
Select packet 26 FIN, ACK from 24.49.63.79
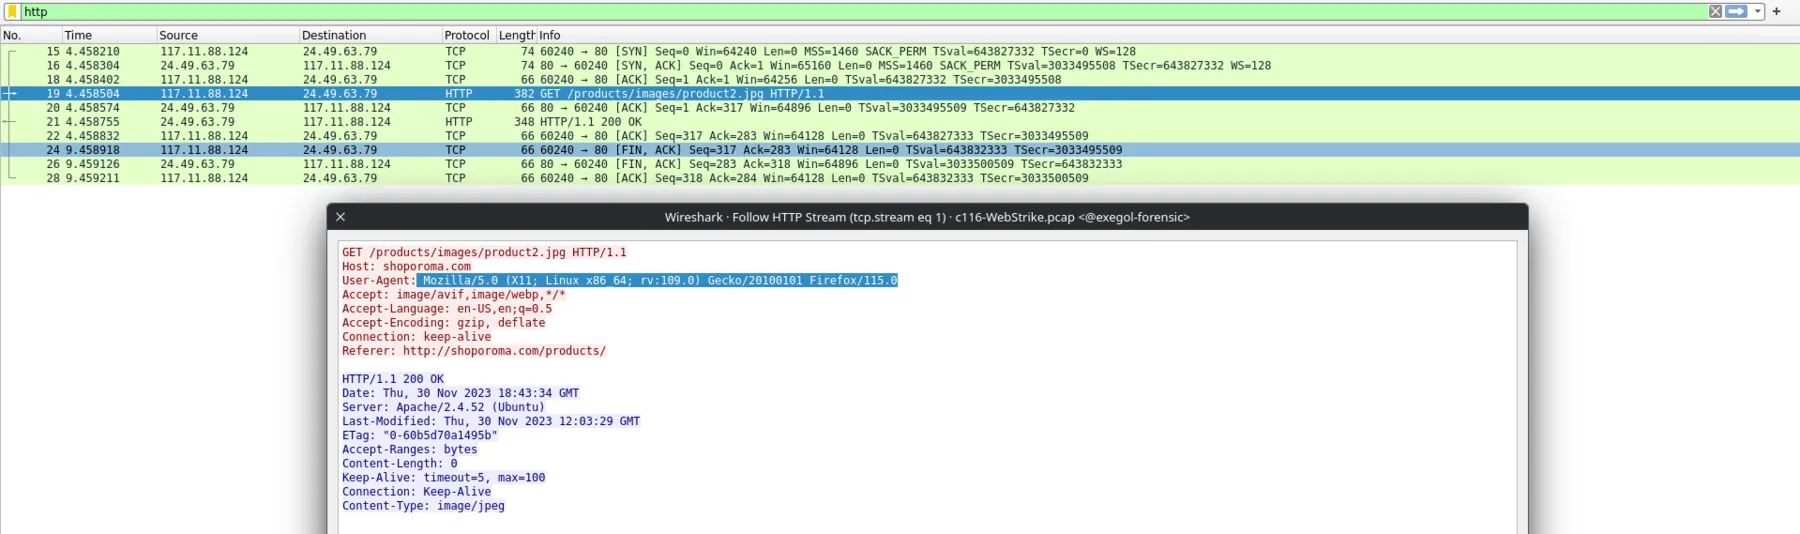tap(900, 163)
